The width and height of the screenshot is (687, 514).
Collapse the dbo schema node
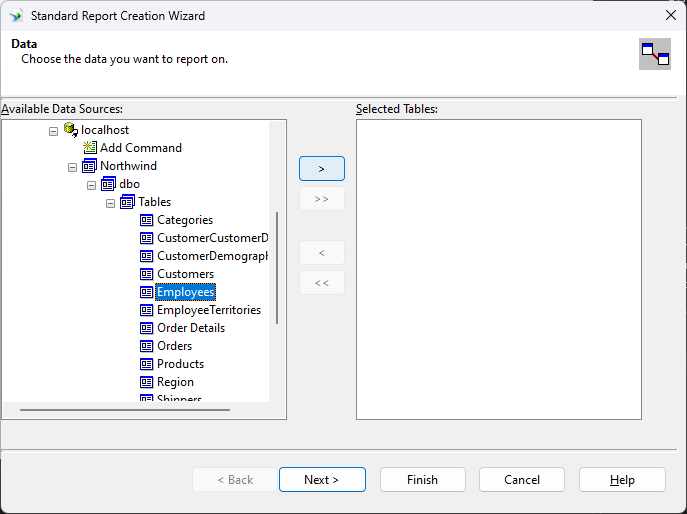pos(91,185)
